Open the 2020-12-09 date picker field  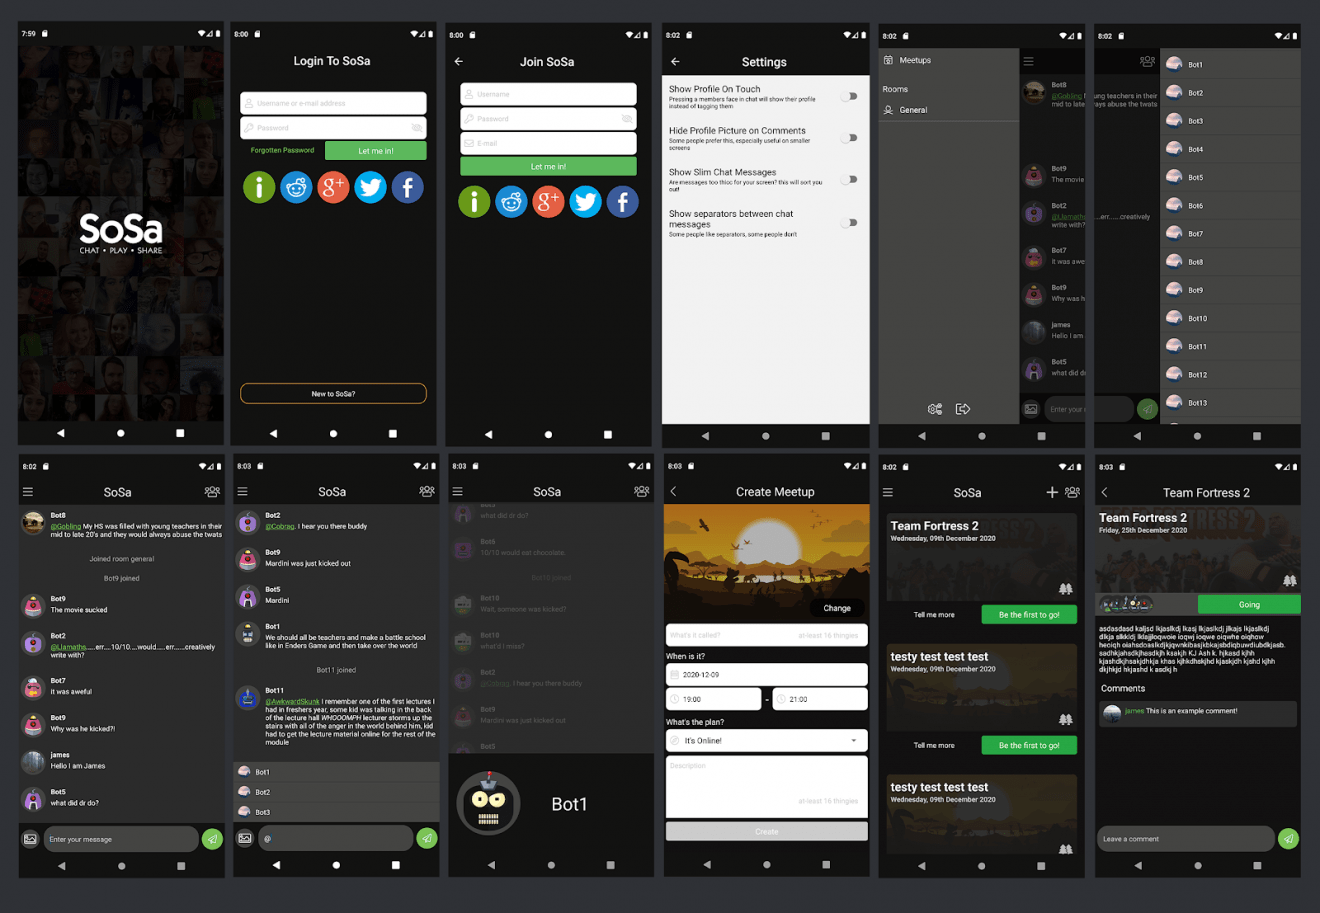click(766, 675)
